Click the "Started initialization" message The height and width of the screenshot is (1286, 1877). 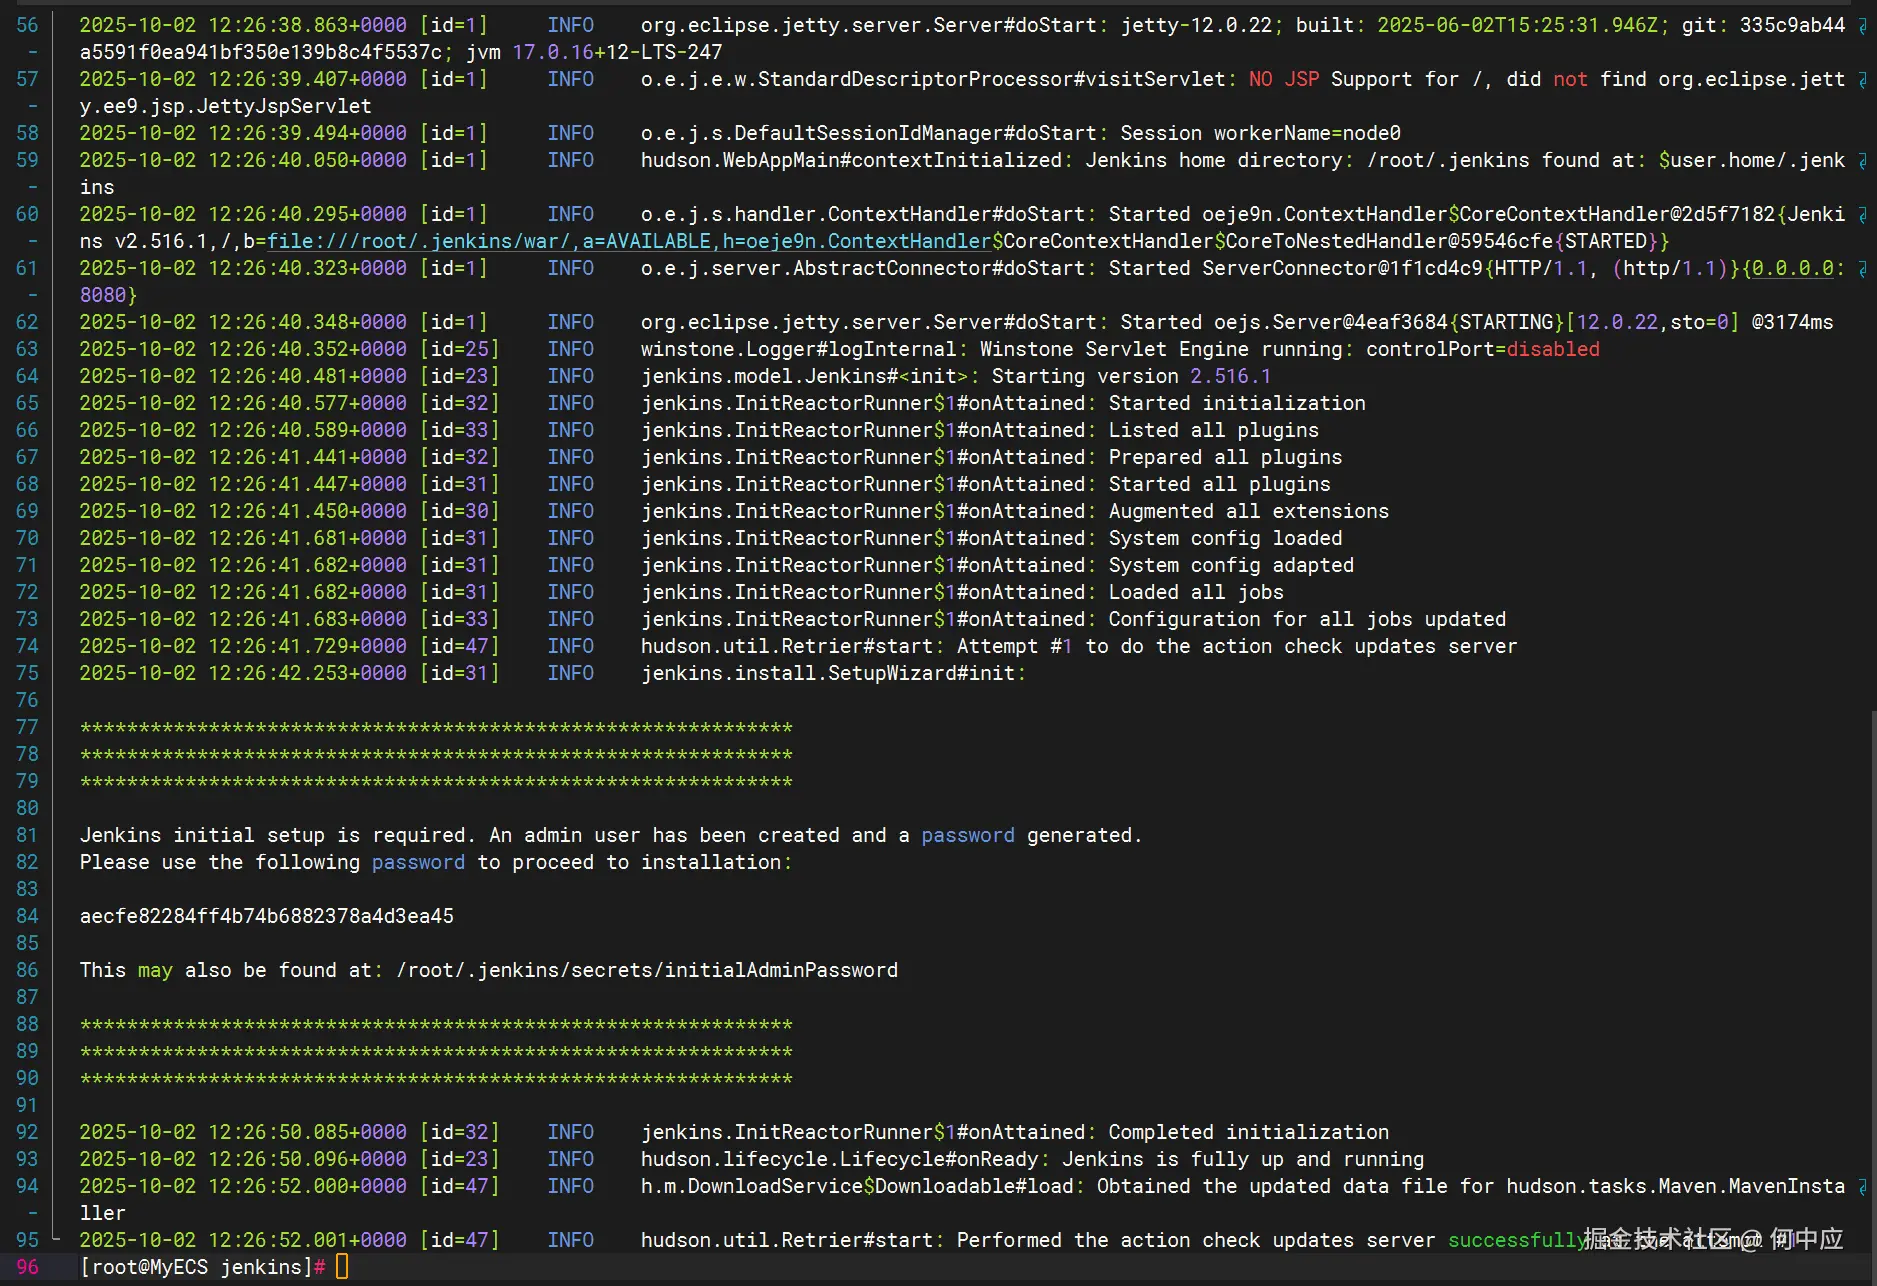pyautogui.click(x=1237, y=403)
